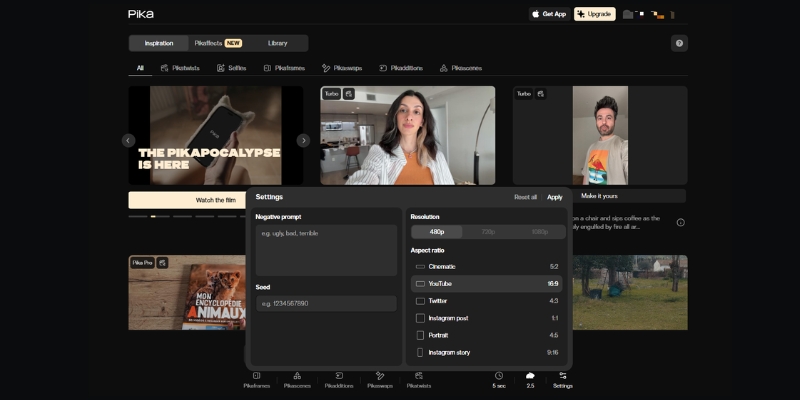
Task: Click icon beside Turbo badge on woman video
Action: tap(348, 94)
